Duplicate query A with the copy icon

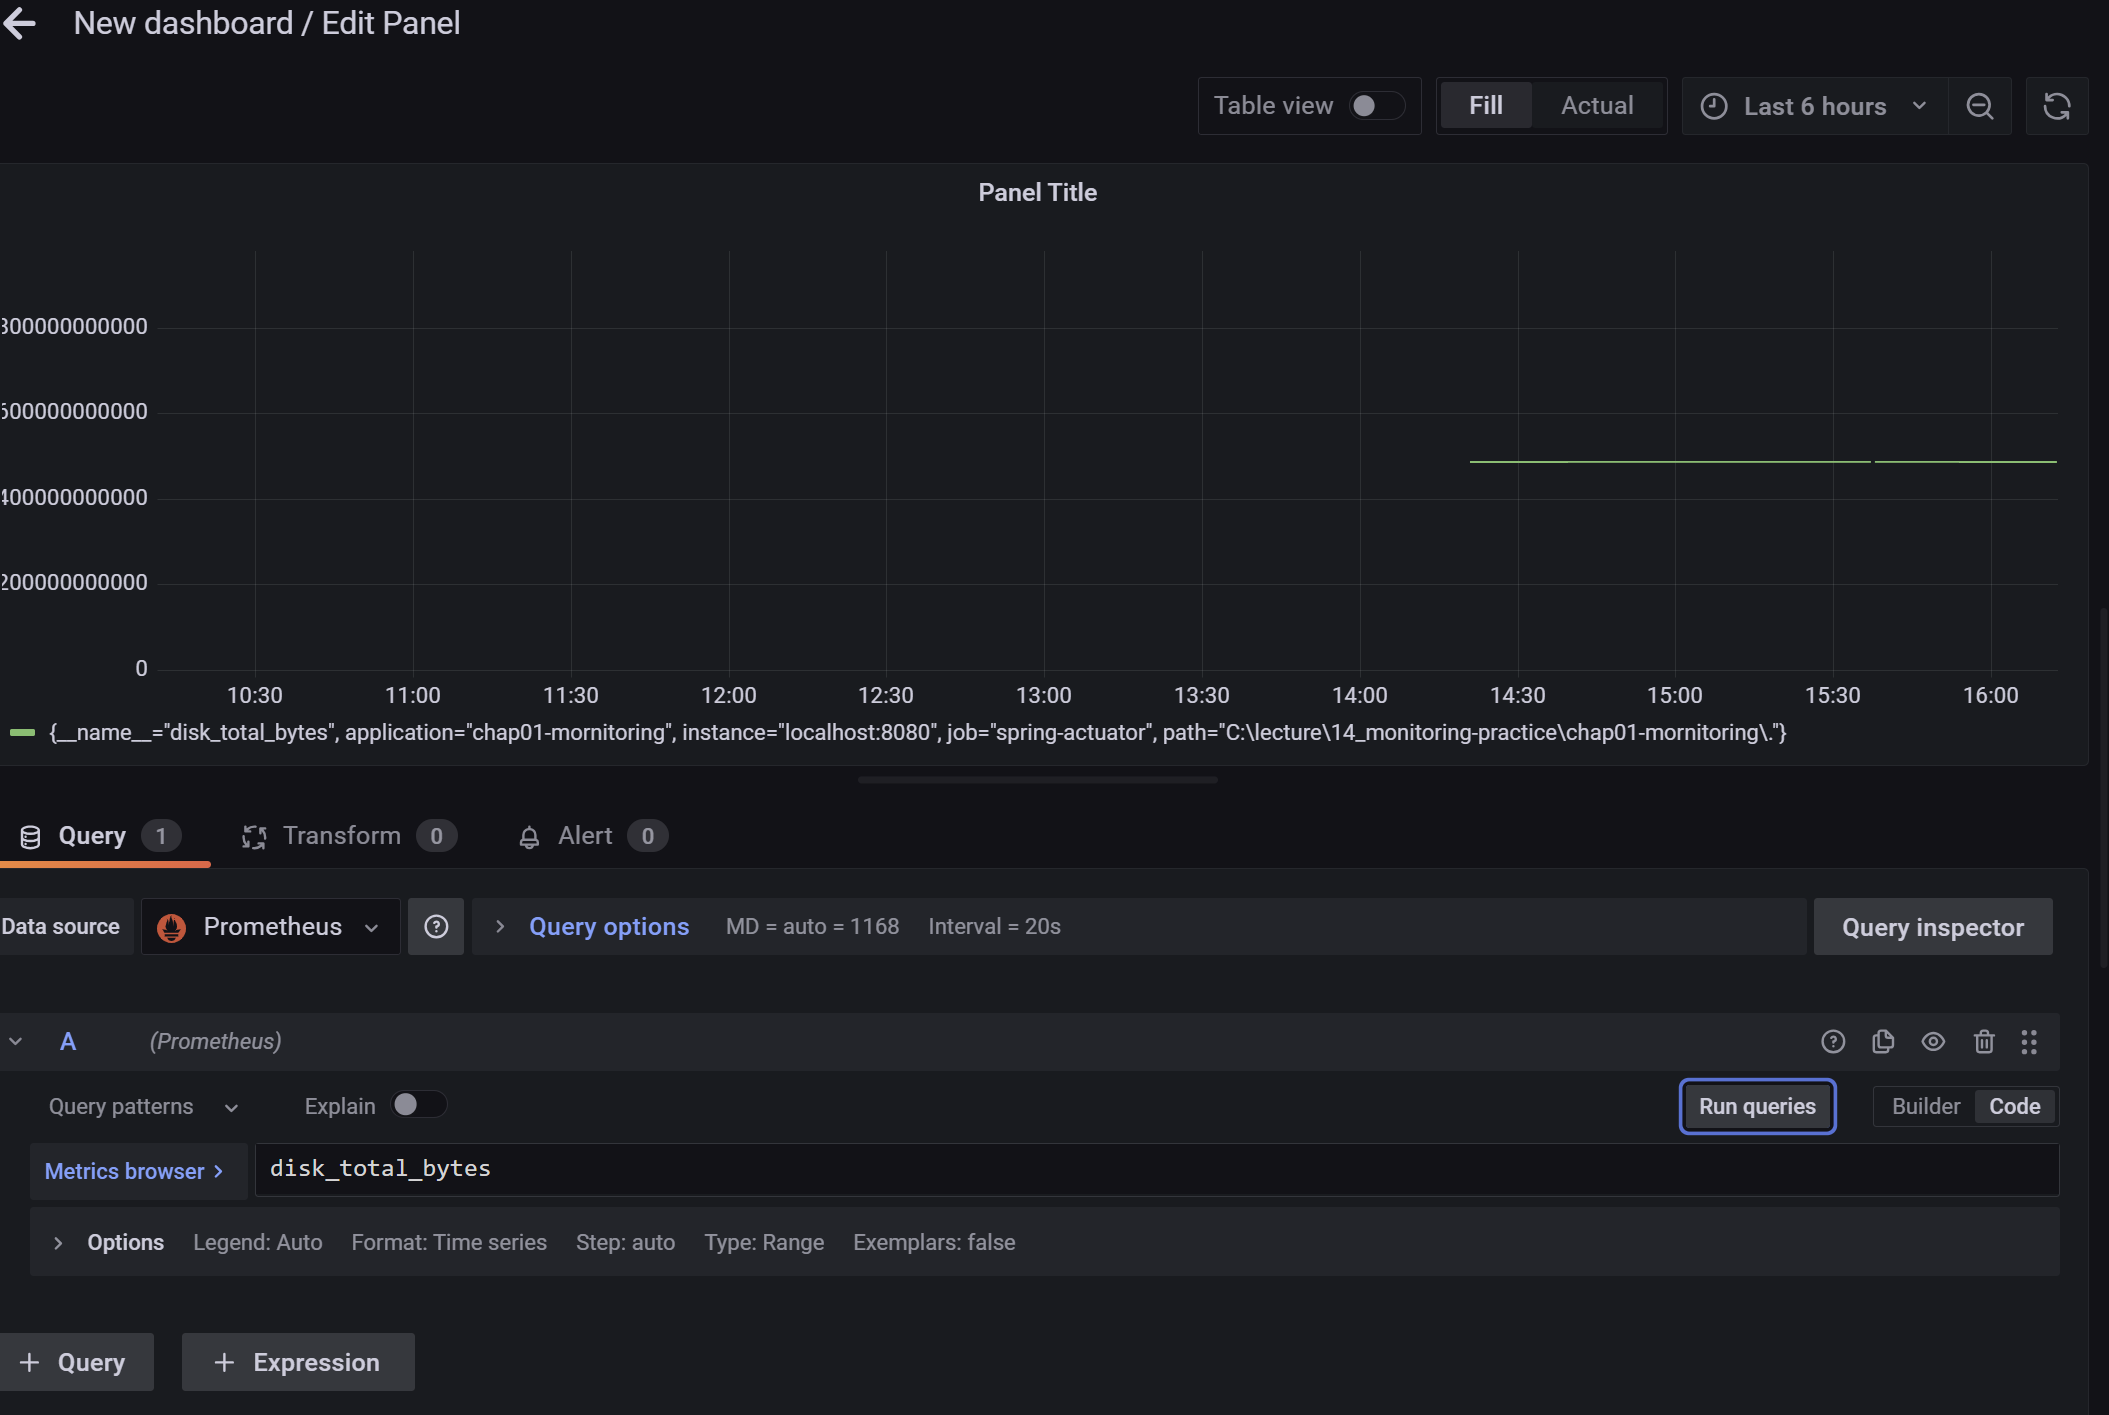pos(1882,1042)
